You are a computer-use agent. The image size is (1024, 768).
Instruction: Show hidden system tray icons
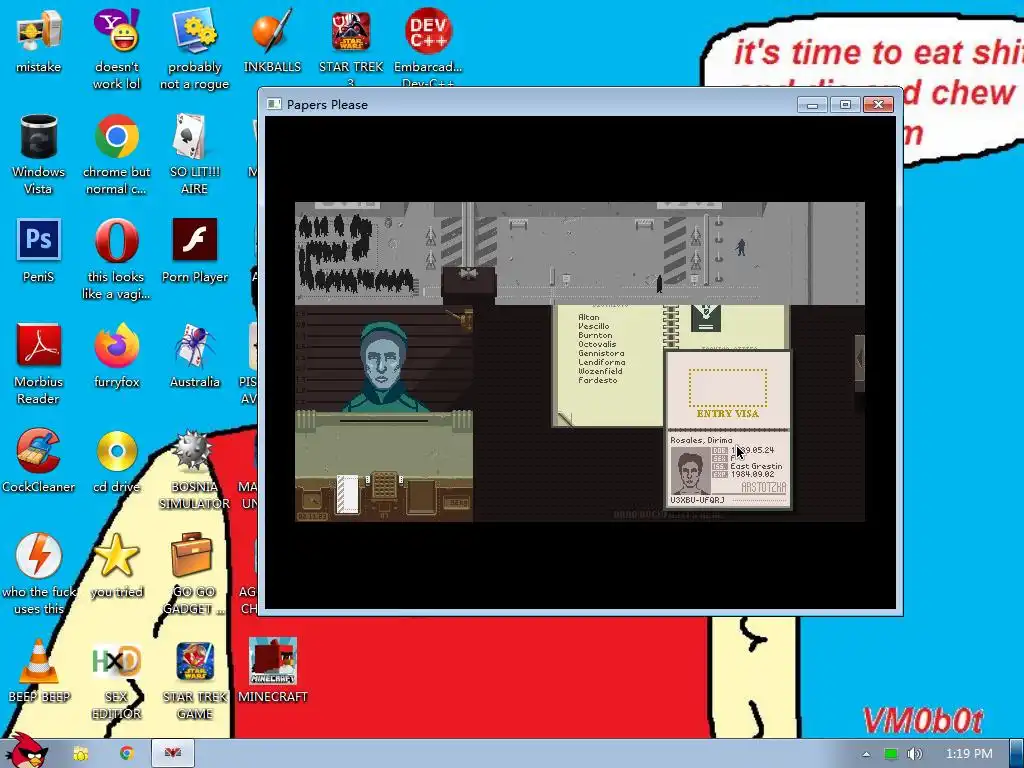[866, 754]
